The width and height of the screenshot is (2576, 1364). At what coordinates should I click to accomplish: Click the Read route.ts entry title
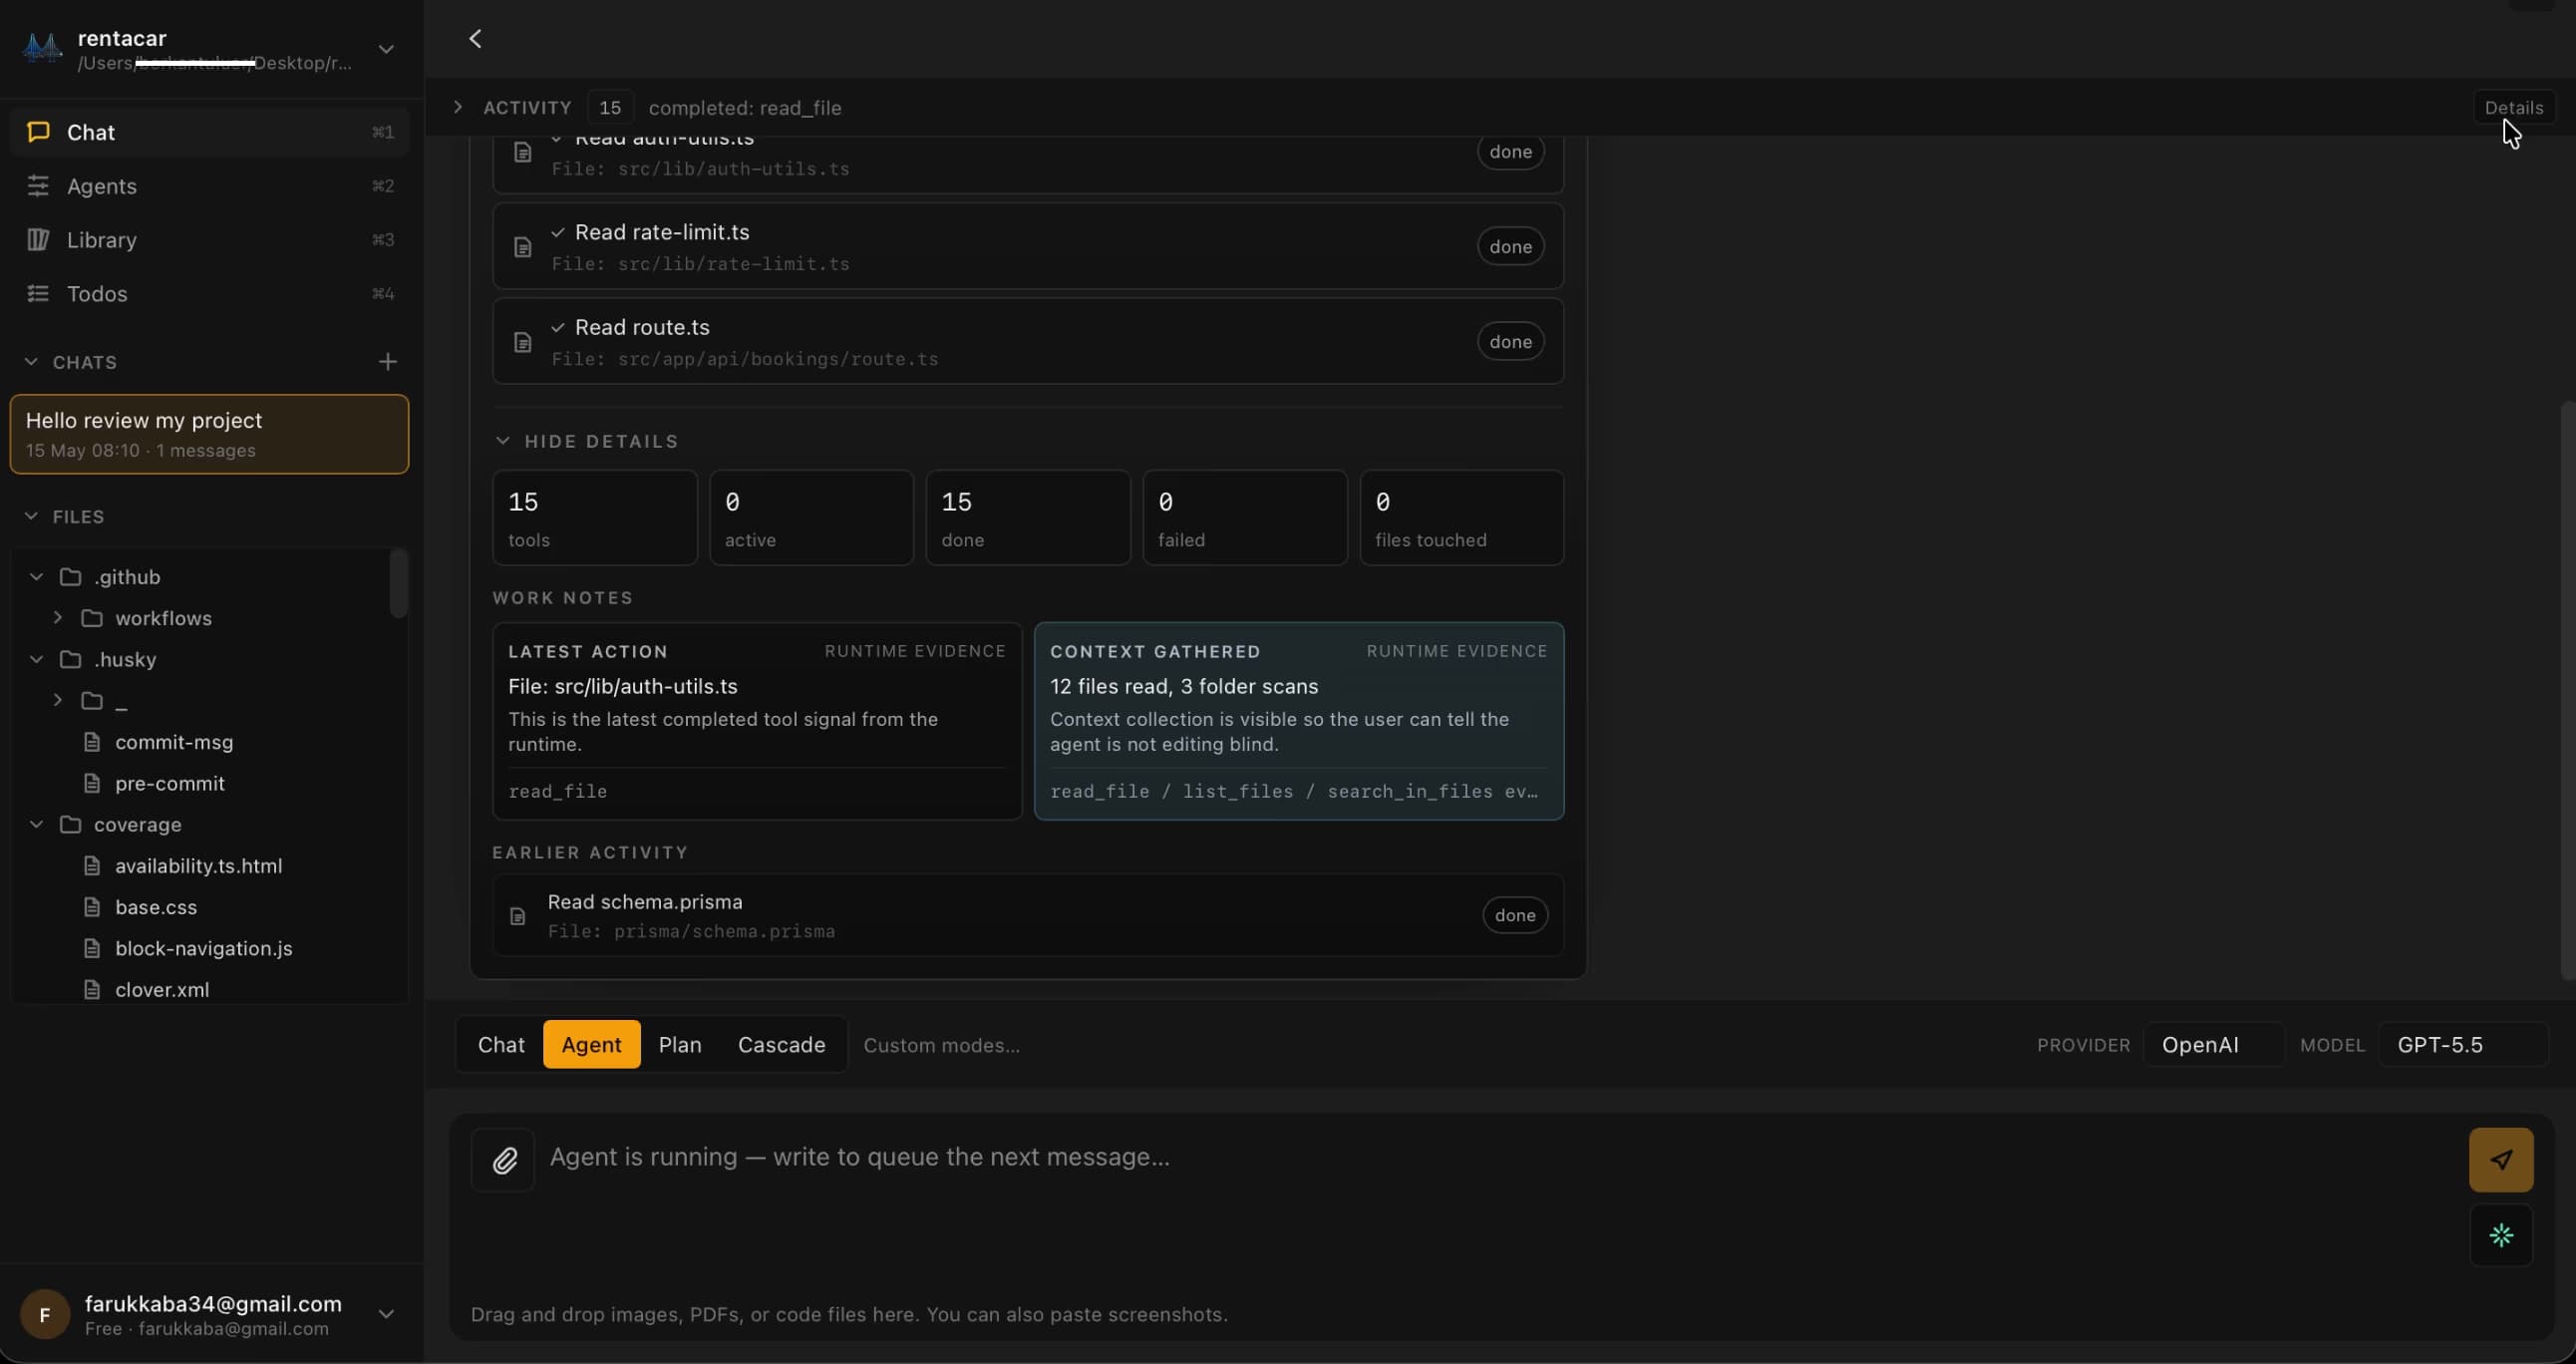coord(642,328)
